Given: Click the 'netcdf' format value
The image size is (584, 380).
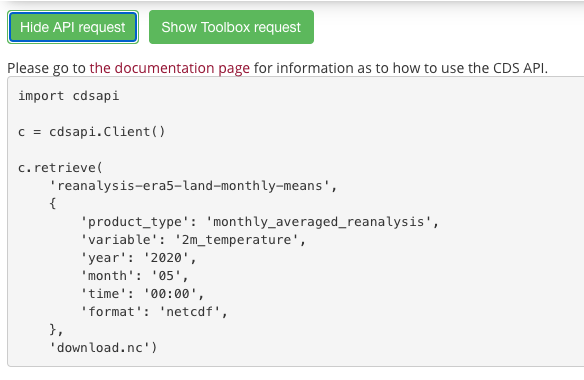Looking at the screenshot, I should 190,311.
